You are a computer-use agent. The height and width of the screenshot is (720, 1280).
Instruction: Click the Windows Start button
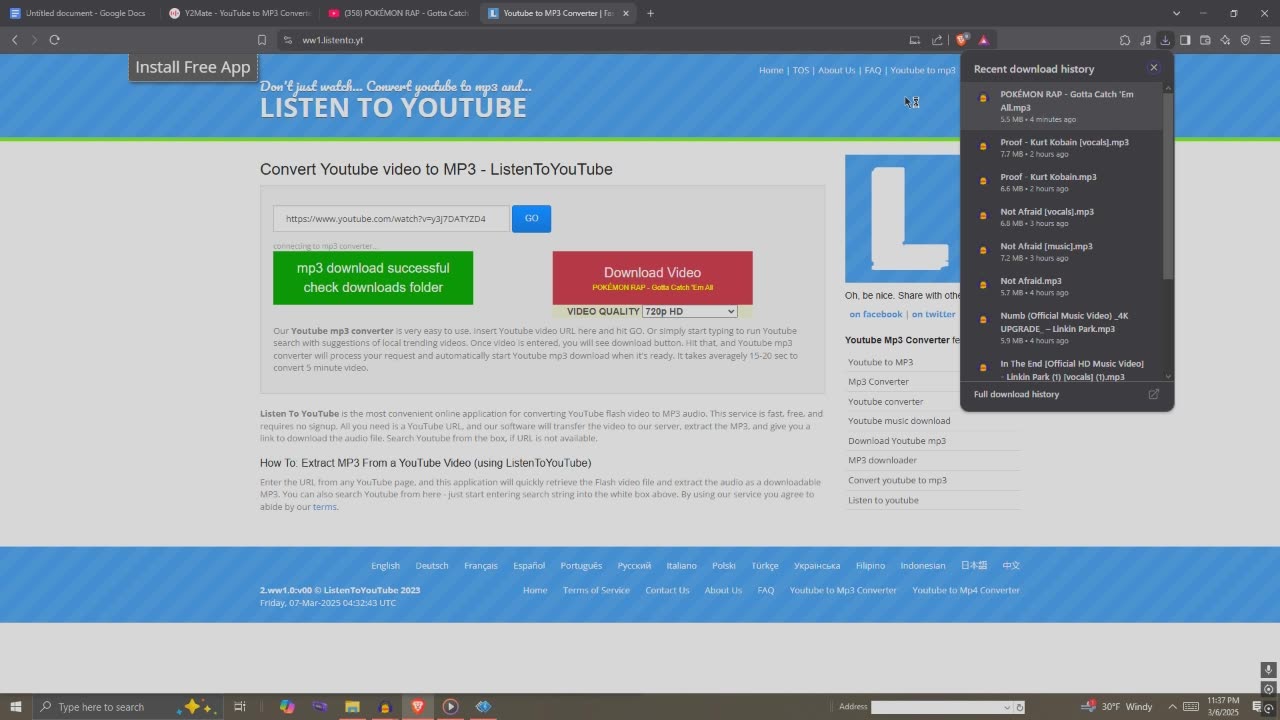point(15,707)
